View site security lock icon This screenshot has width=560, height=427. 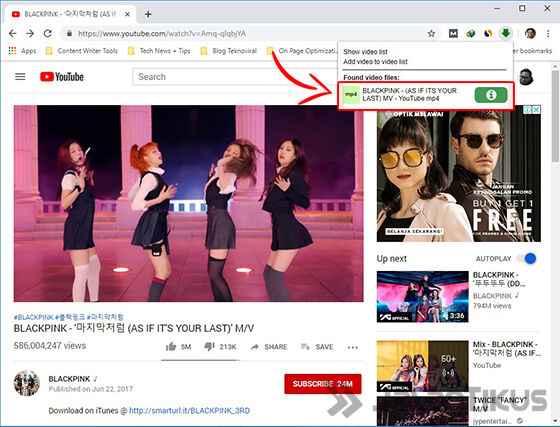[x=69, y=34]
